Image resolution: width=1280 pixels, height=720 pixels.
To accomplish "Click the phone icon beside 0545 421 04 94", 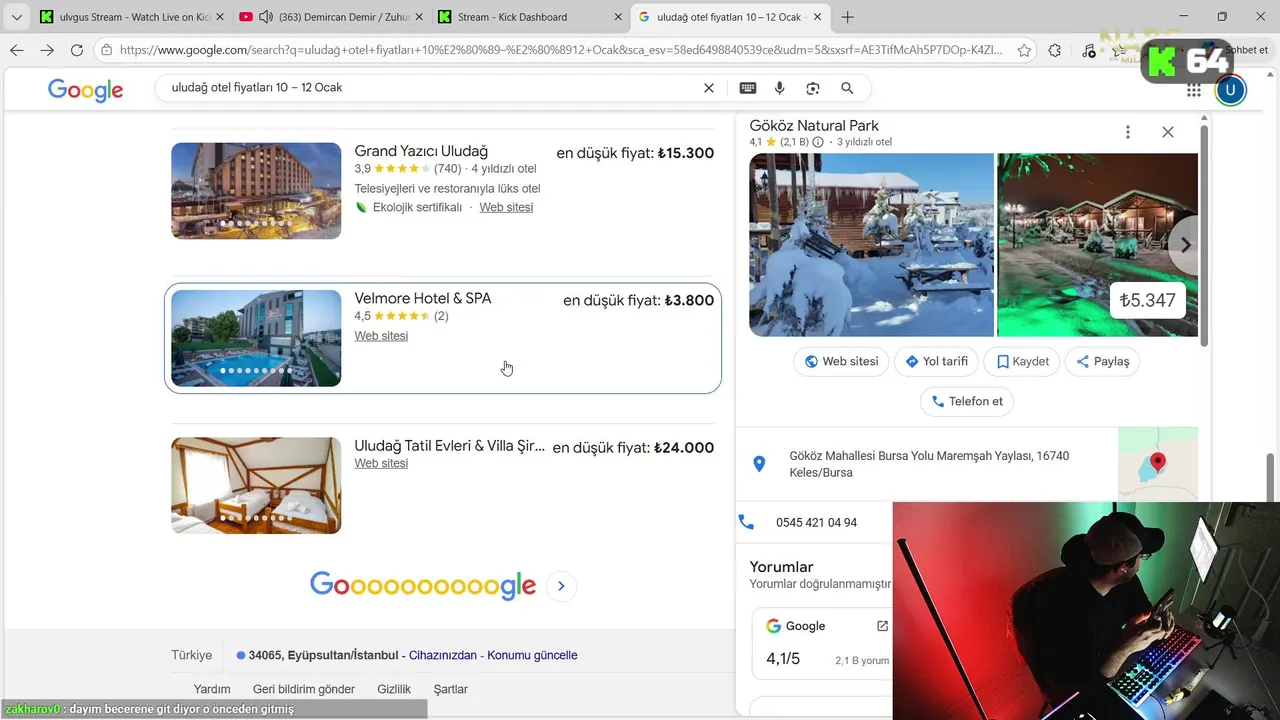I will [x=746, y=522].
